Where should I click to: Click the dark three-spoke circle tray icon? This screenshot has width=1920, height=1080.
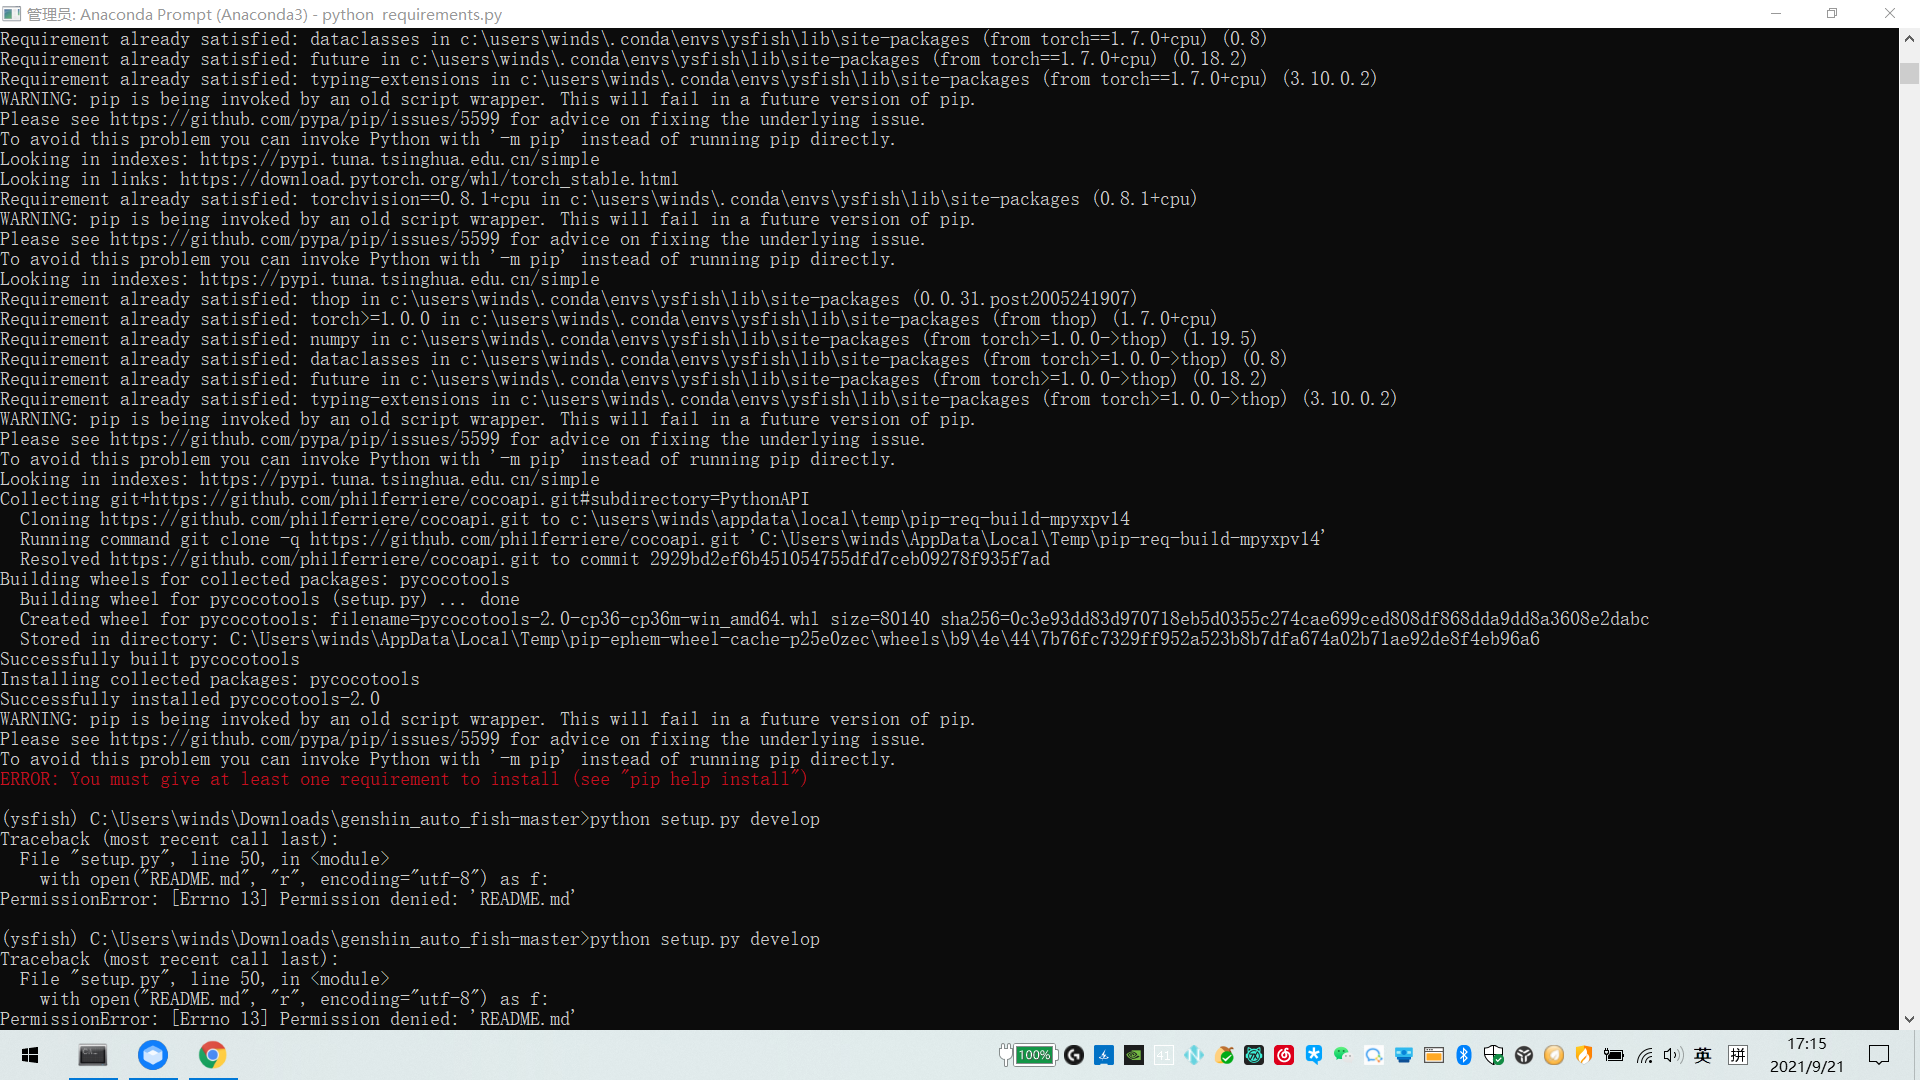pyautogui.click(x=1524, y=1055)
